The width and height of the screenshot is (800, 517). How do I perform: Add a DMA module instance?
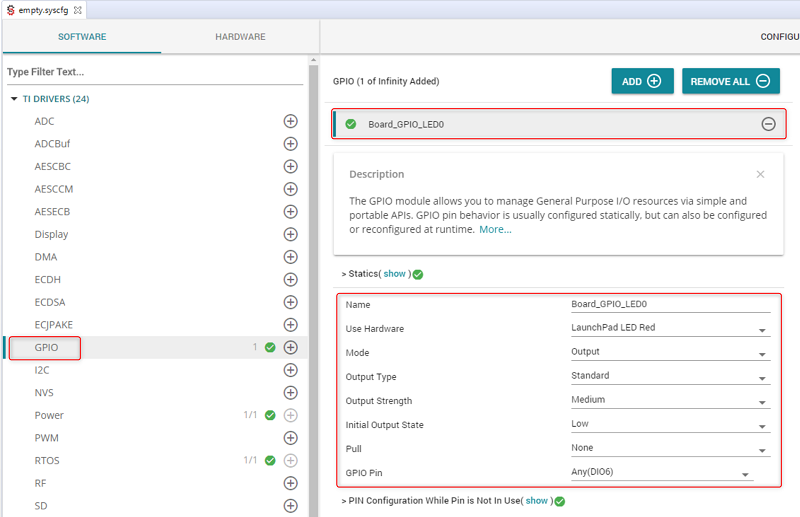291,257
